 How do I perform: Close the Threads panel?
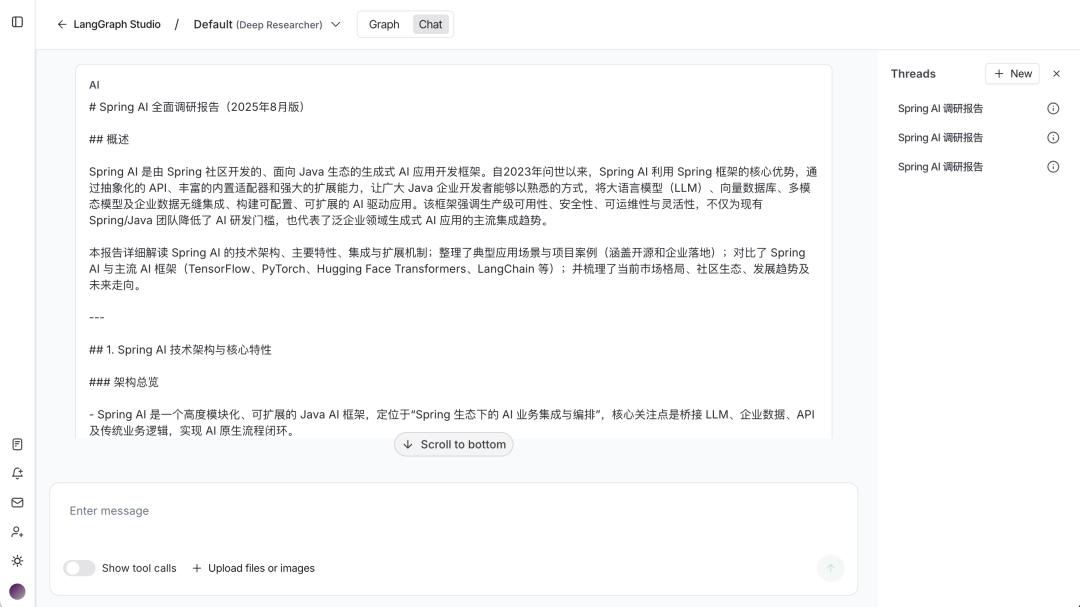click(x=1057, y=74)
